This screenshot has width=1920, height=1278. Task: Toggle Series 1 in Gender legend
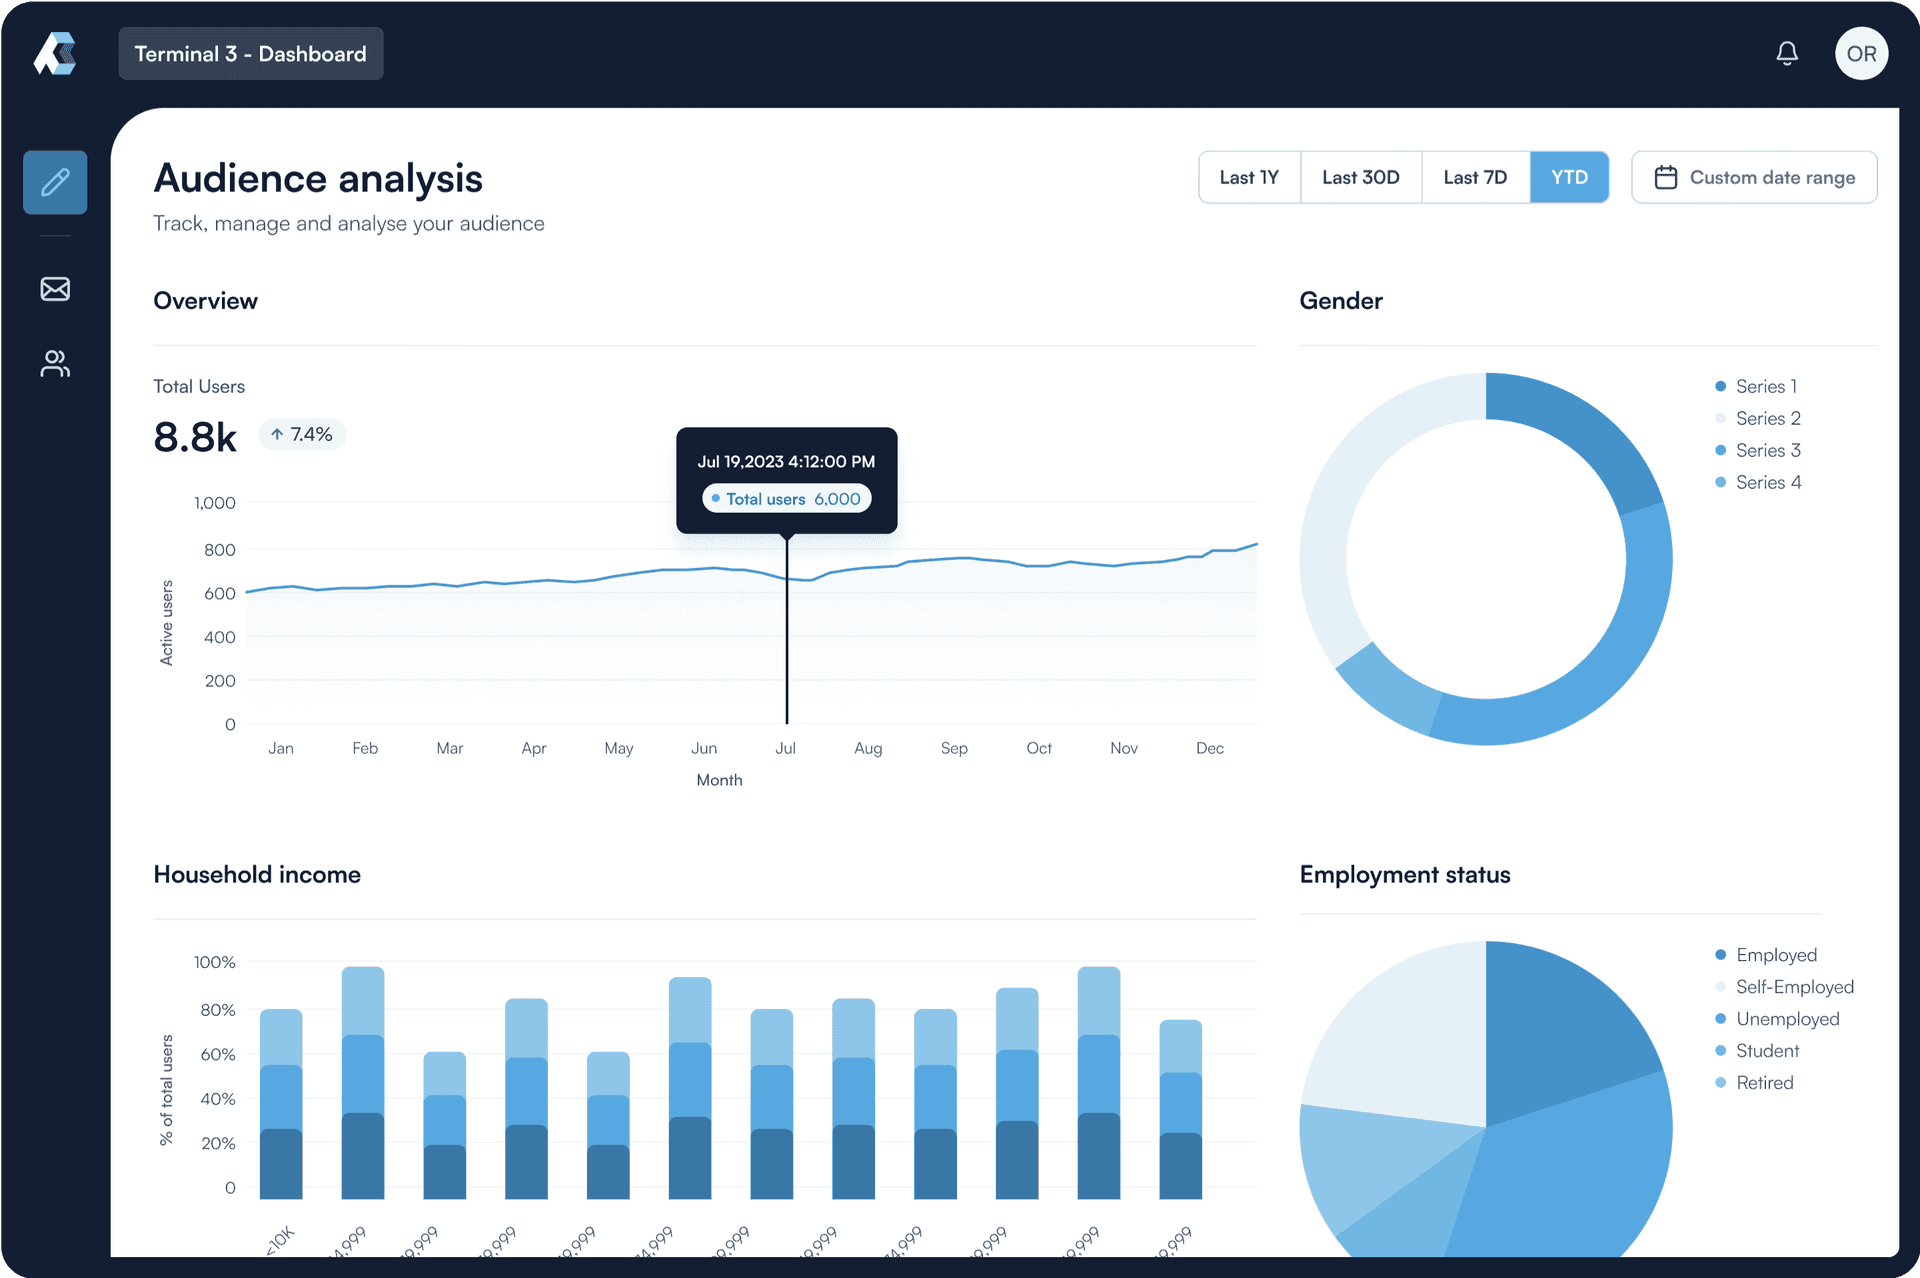1765,386
